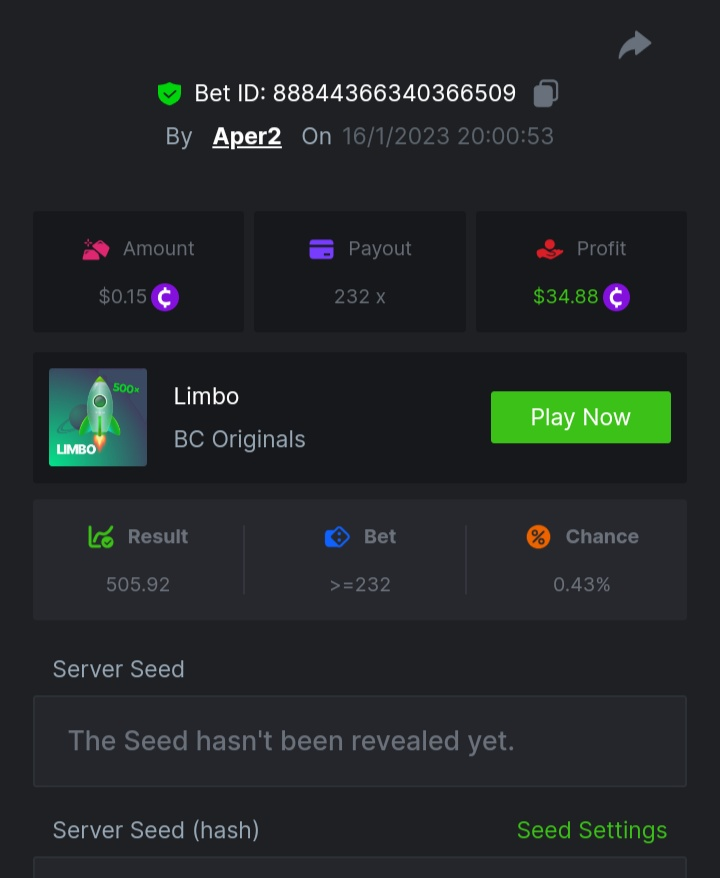Click the Profit coin currency icon
This screenshot has height=878, width=720.
(616, 297)
